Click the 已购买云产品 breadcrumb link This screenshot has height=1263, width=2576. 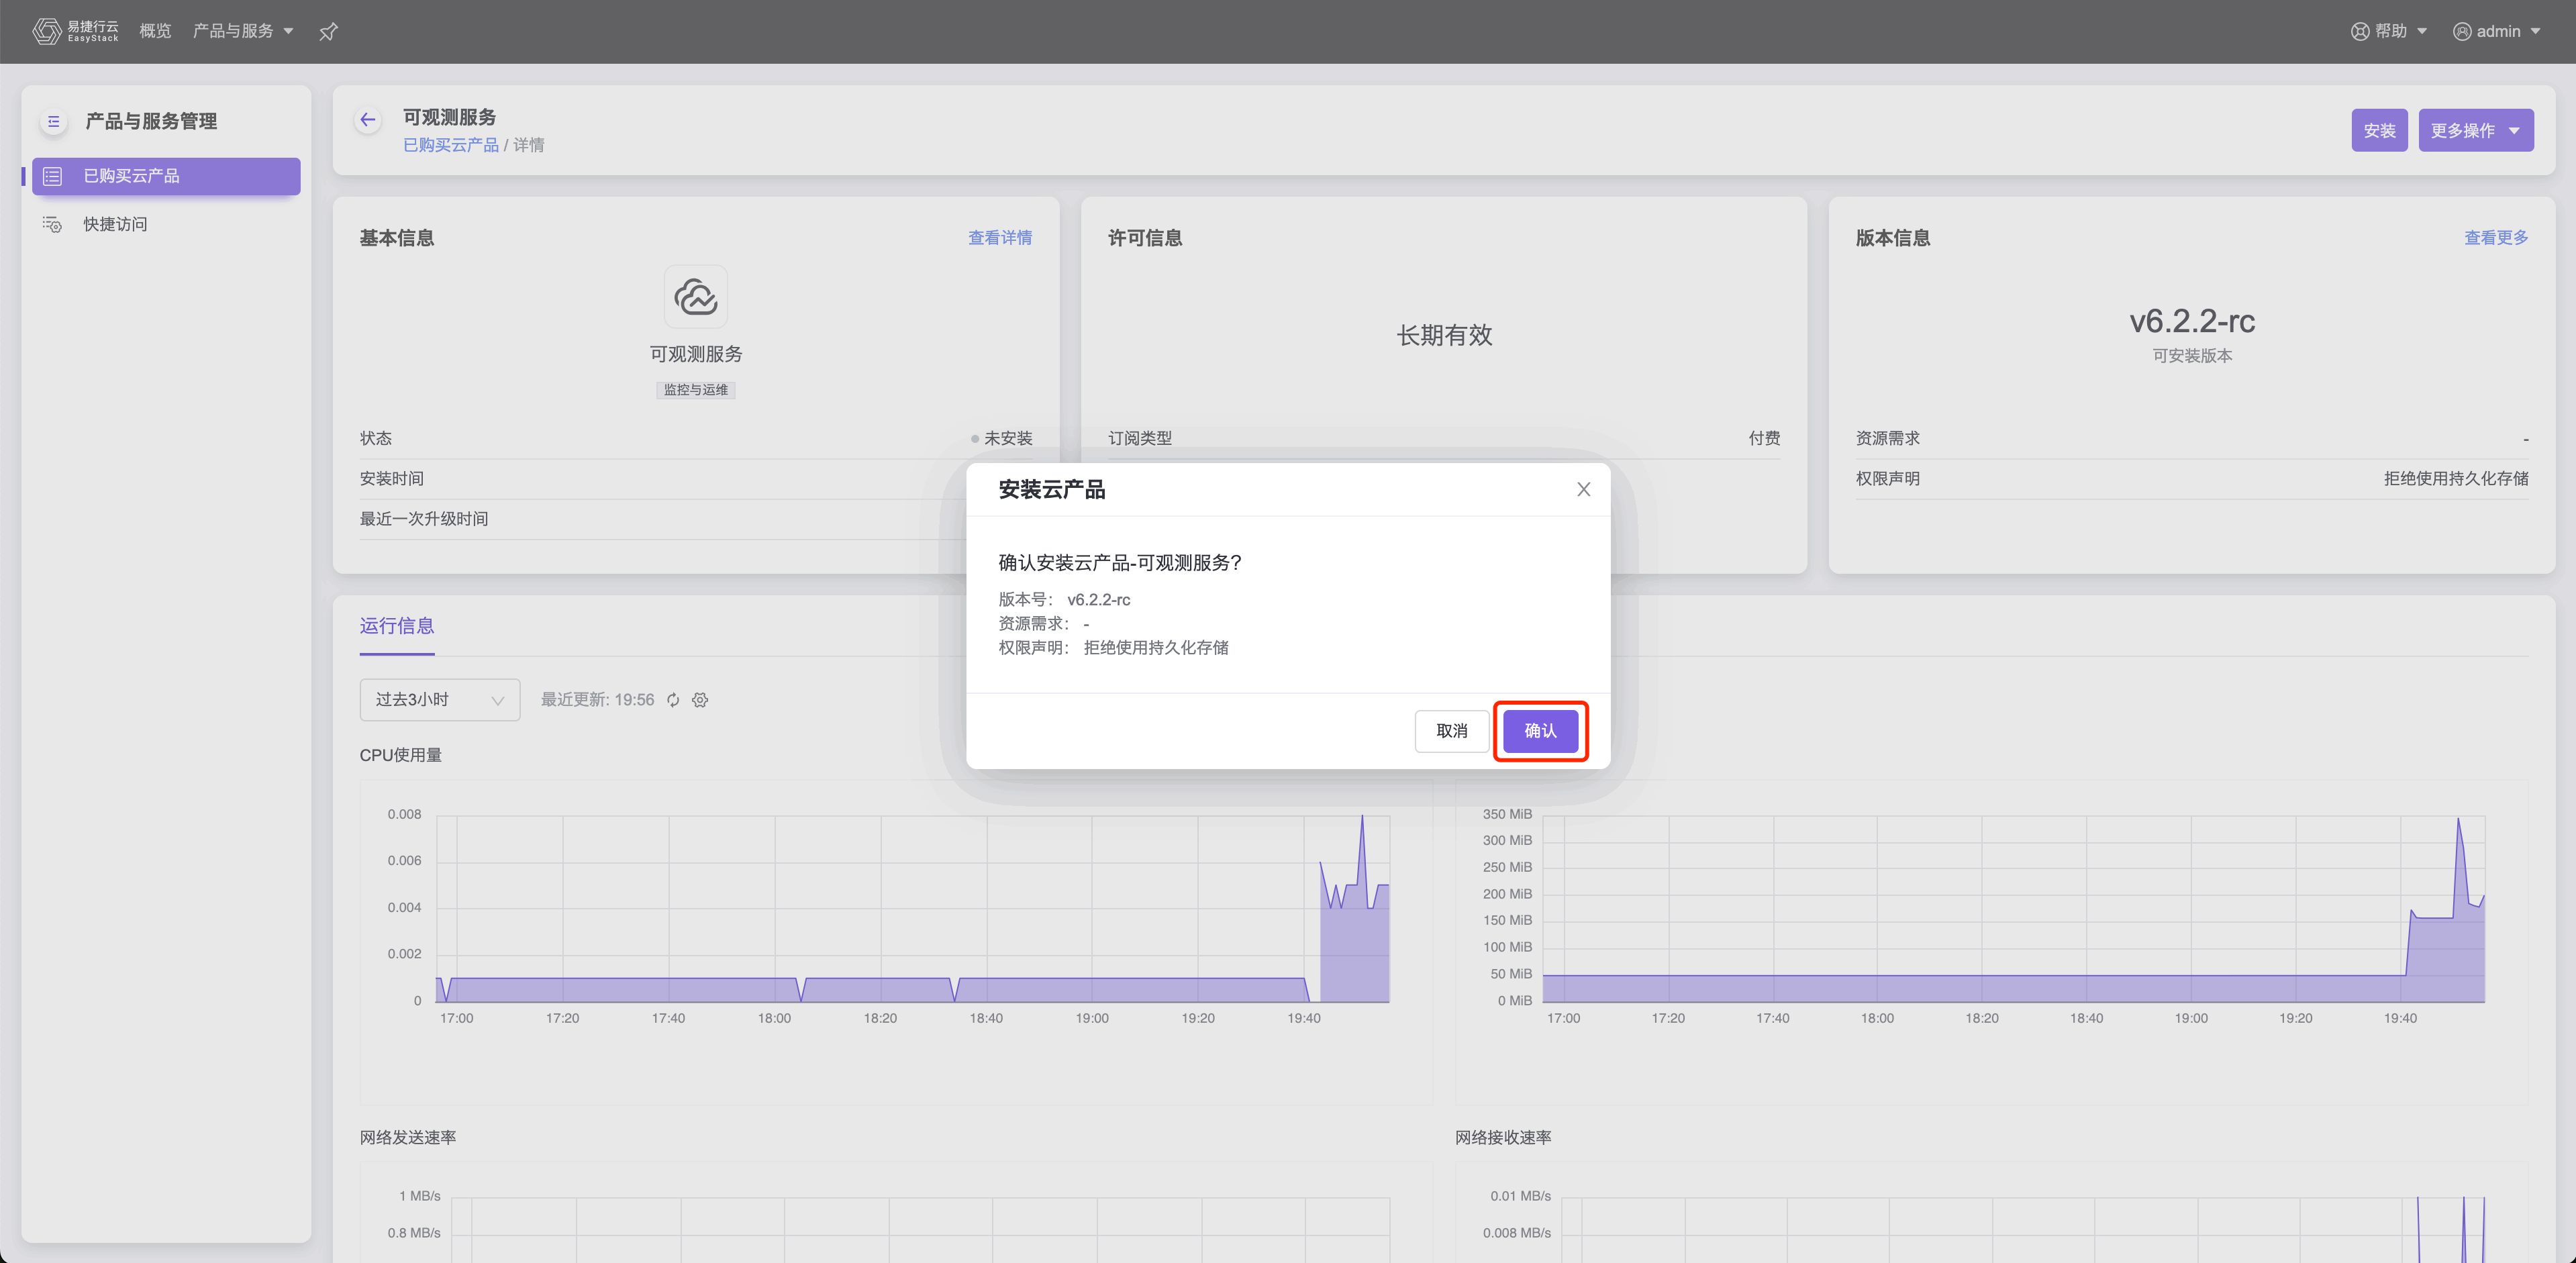point(450,145)
